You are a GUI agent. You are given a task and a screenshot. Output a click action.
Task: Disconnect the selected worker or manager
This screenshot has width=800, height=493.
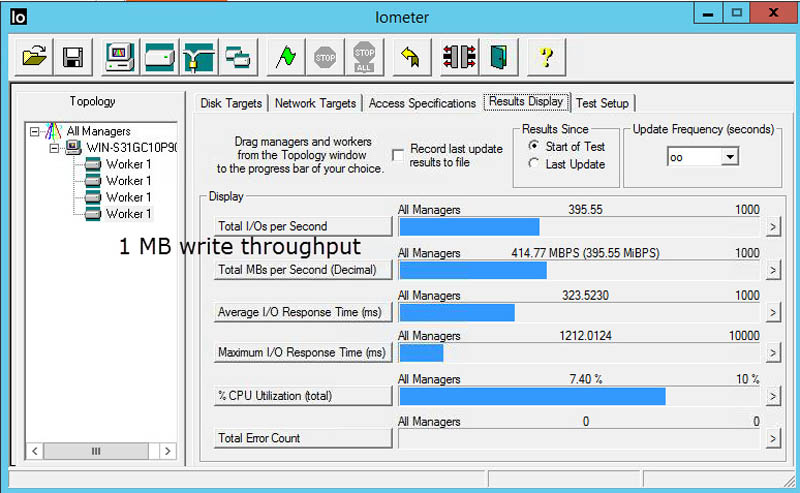[x=459, y=57]
